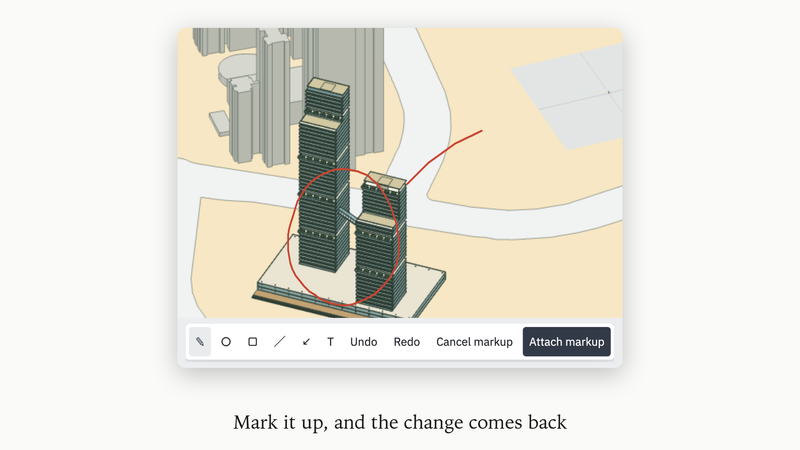The height and width of the screenshot is (450, 800).
Task: Select the arrow markup tool
Action: (306, 342)
